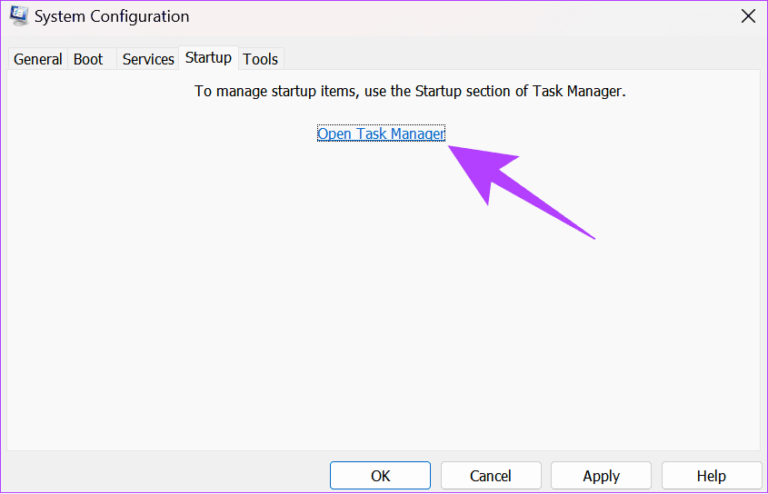The image size is (768, 494).
Task: Click the Apply button
Action: 601,476
